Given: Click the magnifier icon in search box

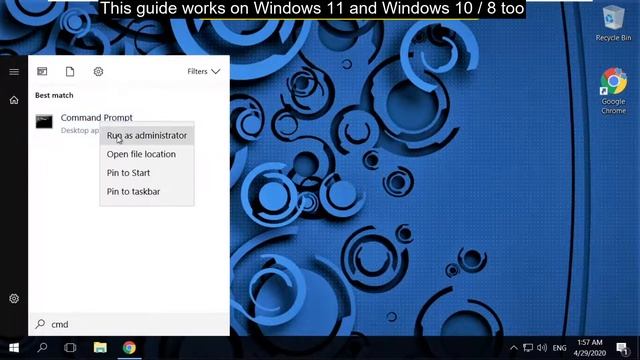Looking at the screenshot, I should [x=40, y=324].
